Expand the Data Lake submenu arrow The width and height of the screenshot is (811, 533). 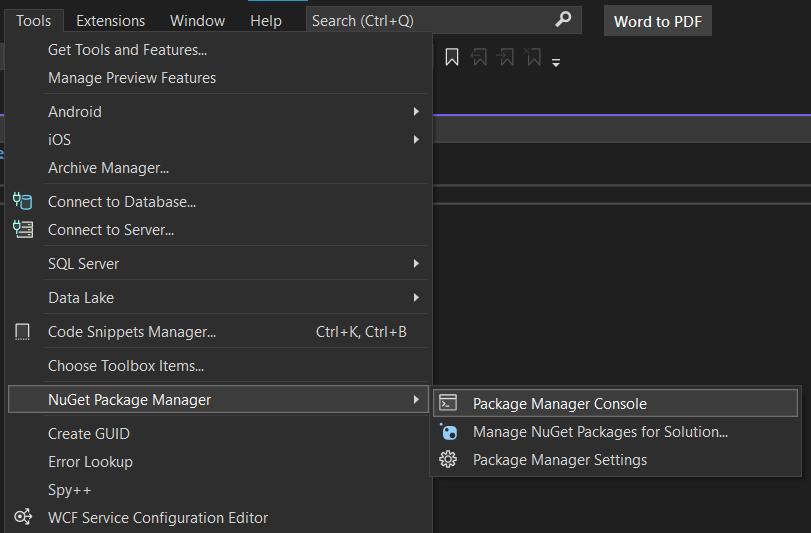(416, 297)
